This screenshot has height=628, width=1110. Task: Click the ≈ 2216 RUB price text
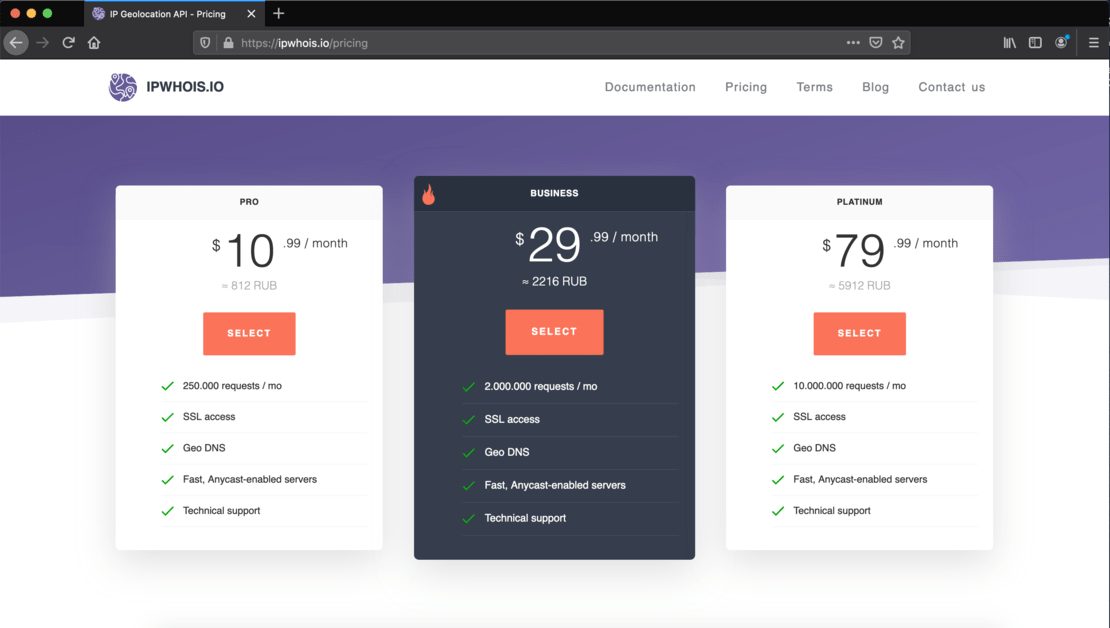[554, 281]
